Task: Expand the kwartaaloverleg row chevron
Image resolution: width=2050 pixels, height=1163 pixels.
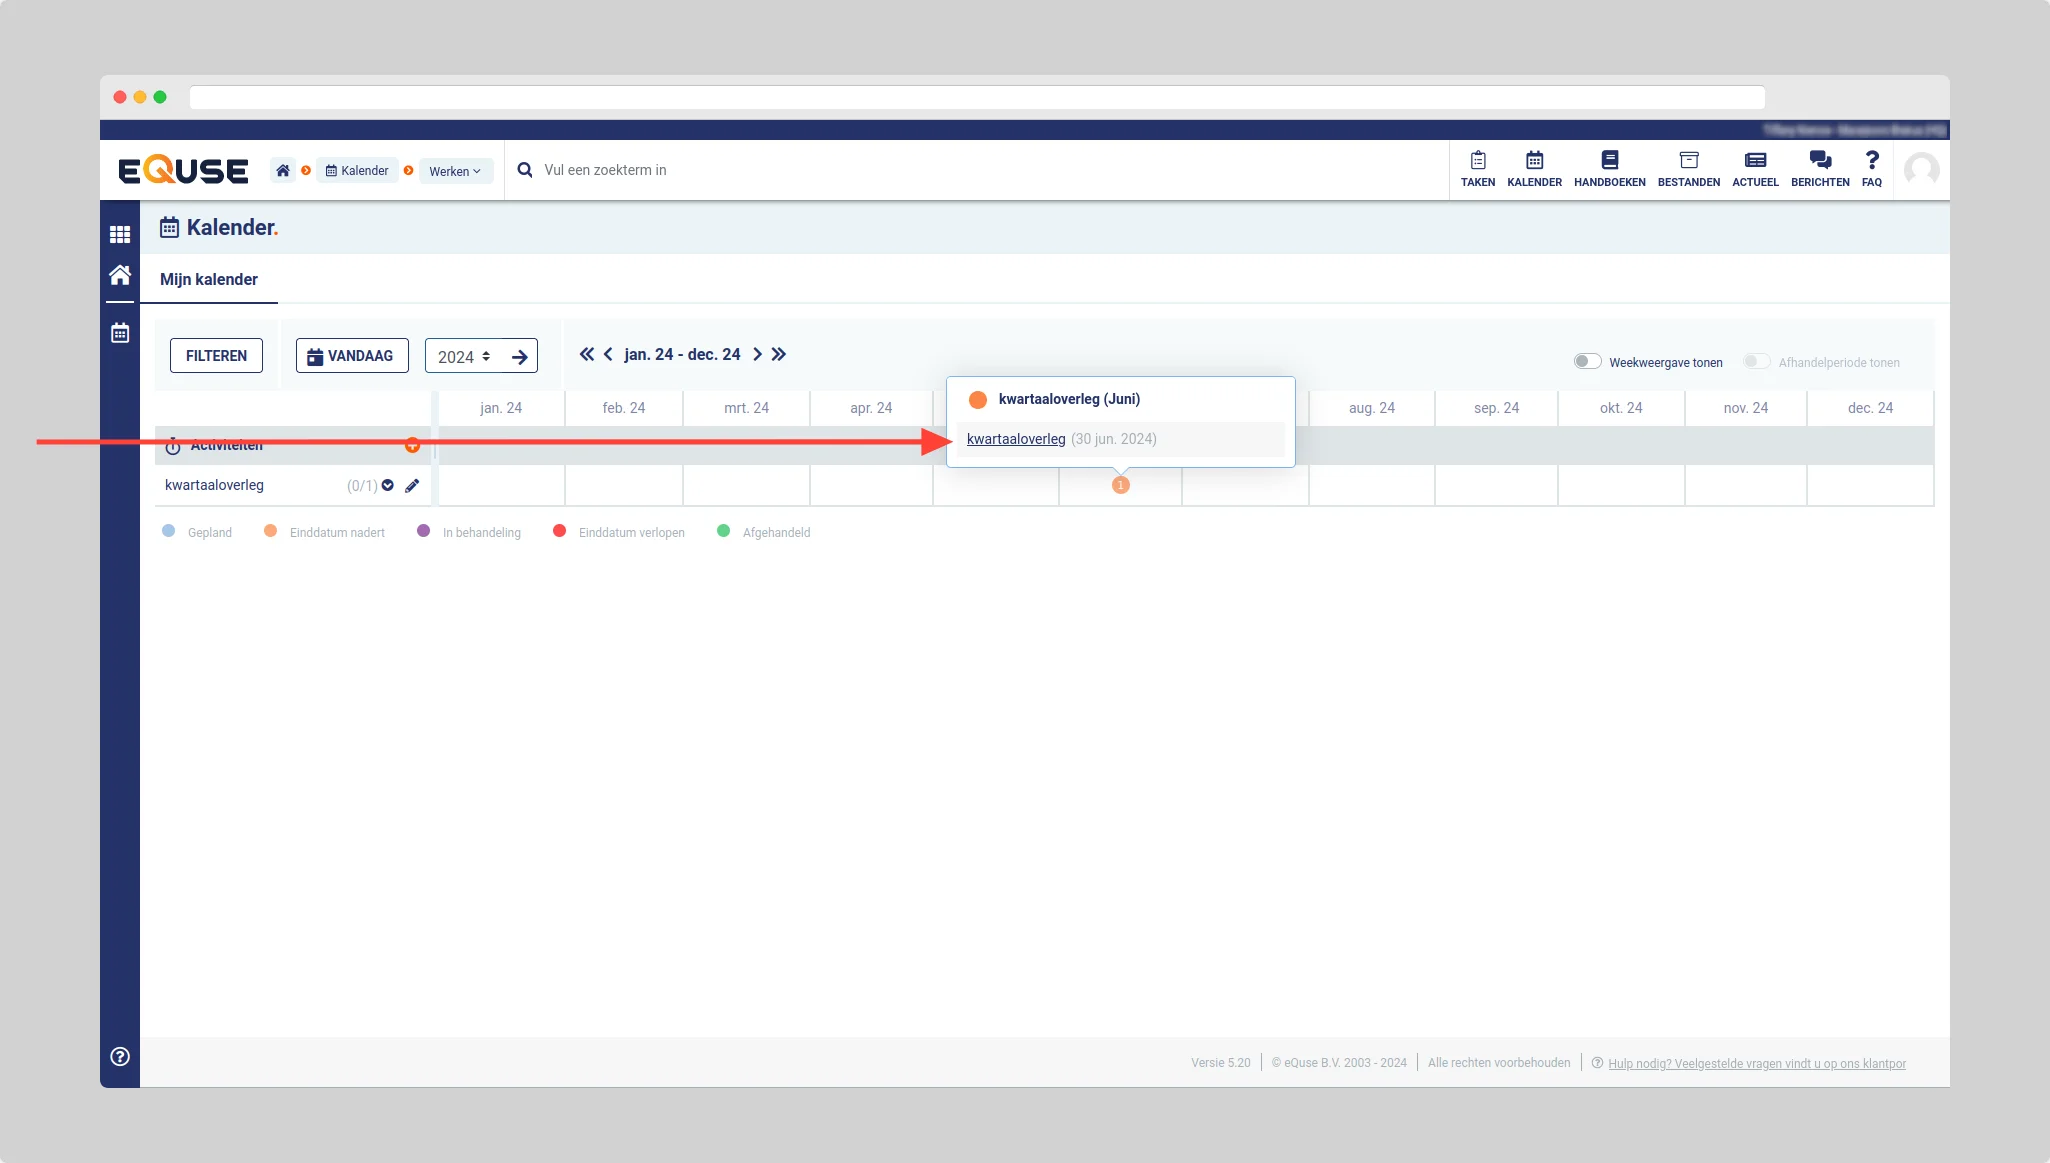Action: point(388,486)
